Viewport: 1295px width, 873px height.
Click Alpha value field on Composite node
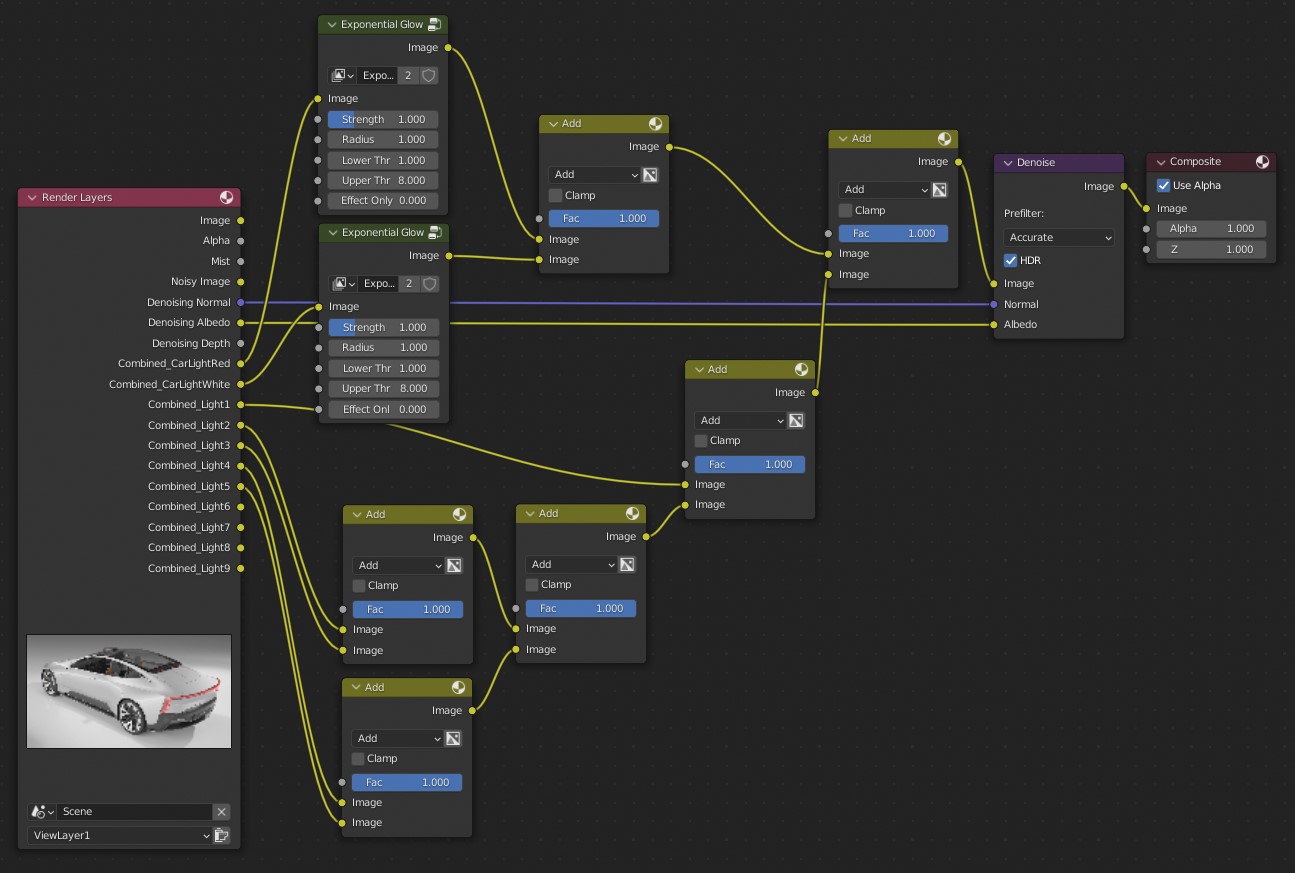pos(1212,228)
